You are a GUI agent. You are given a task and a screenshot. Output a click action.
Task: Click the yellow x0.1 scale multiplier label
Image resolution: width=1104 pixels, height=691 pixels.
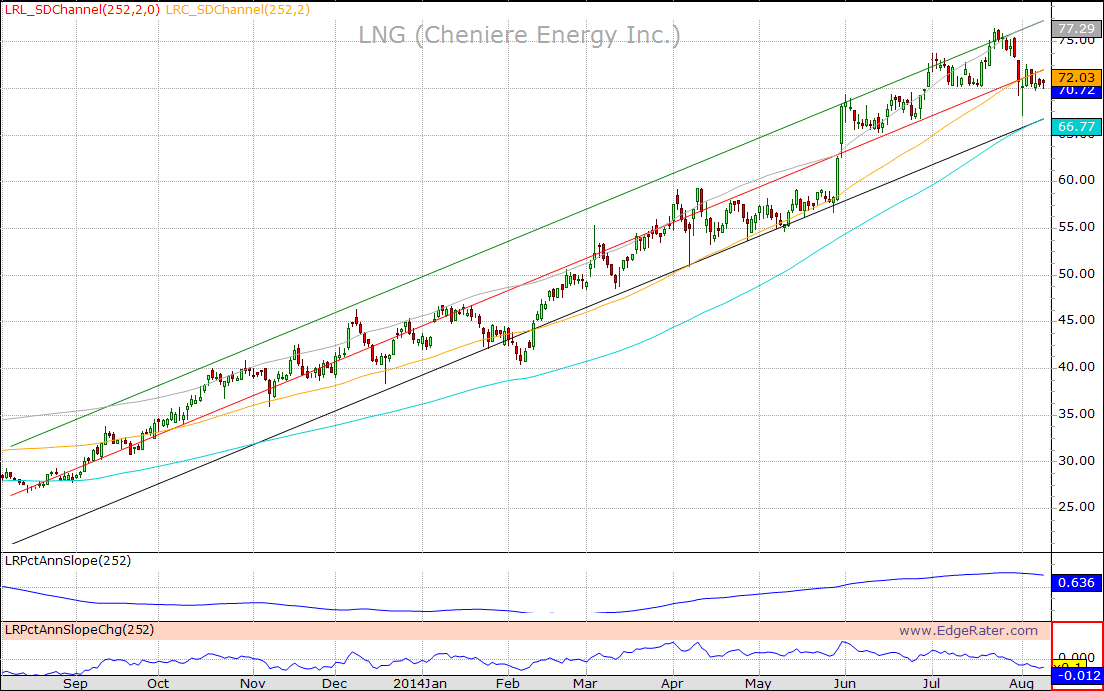(x=1068, y=665)
